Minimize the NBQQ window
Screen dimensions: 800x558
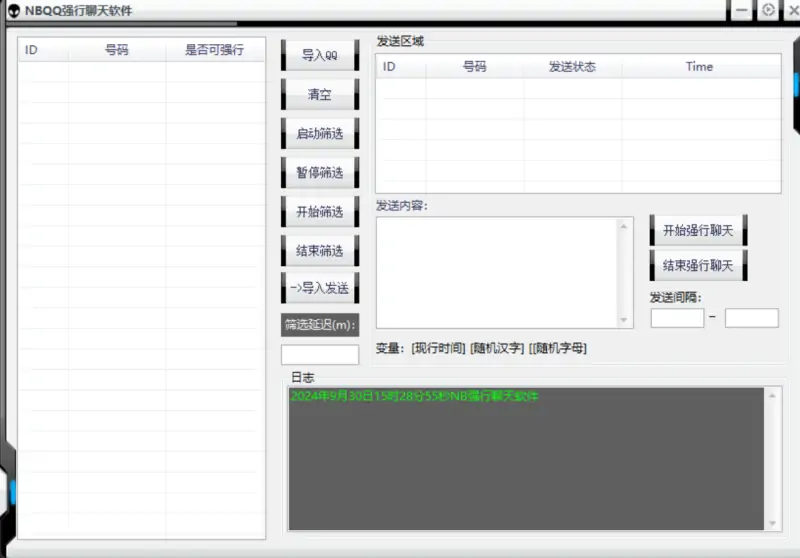pyautogui.click(x=741, y=10)
